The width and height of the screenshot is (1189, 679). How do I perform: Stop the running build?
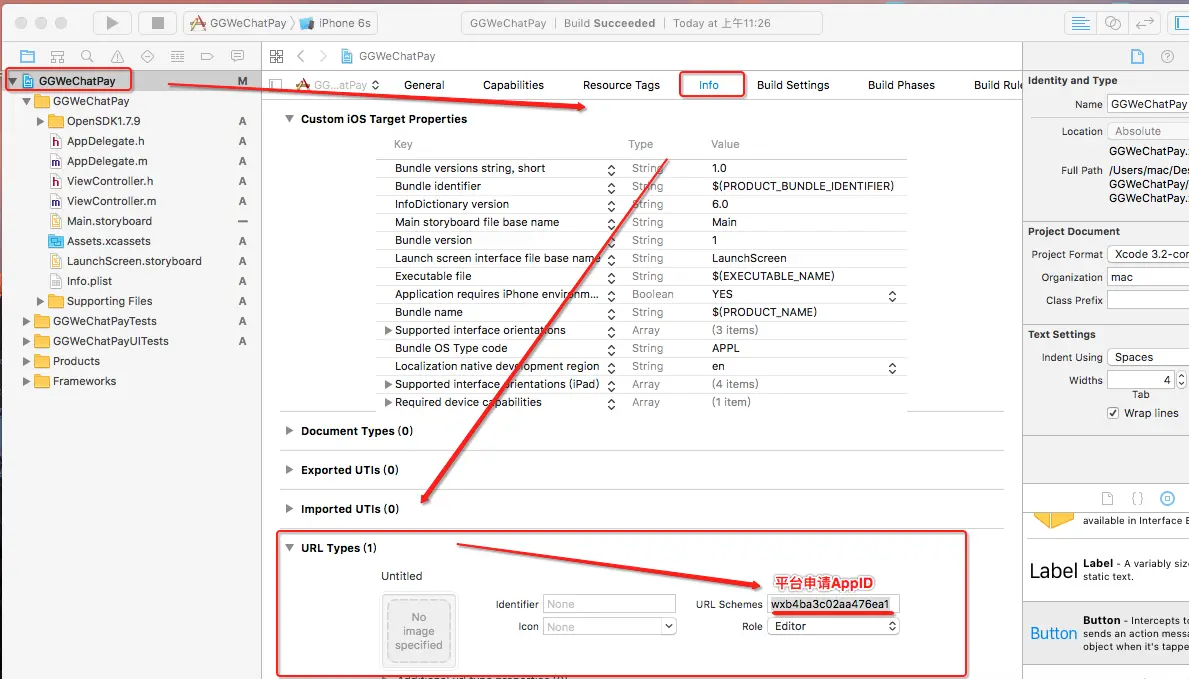click(x=158, y=23)
